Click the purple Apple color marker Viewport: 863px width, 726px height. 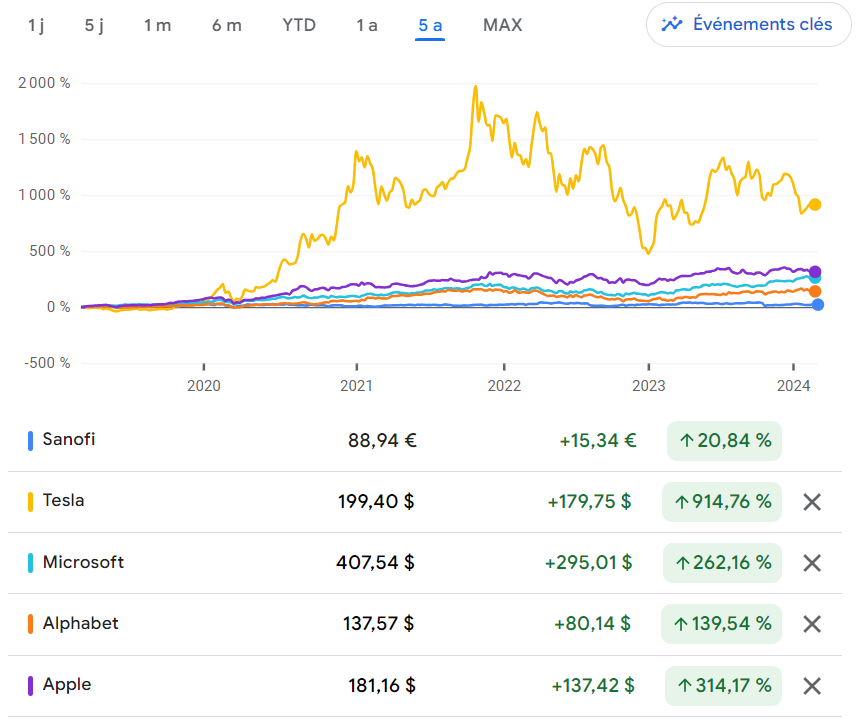[30, 686]
